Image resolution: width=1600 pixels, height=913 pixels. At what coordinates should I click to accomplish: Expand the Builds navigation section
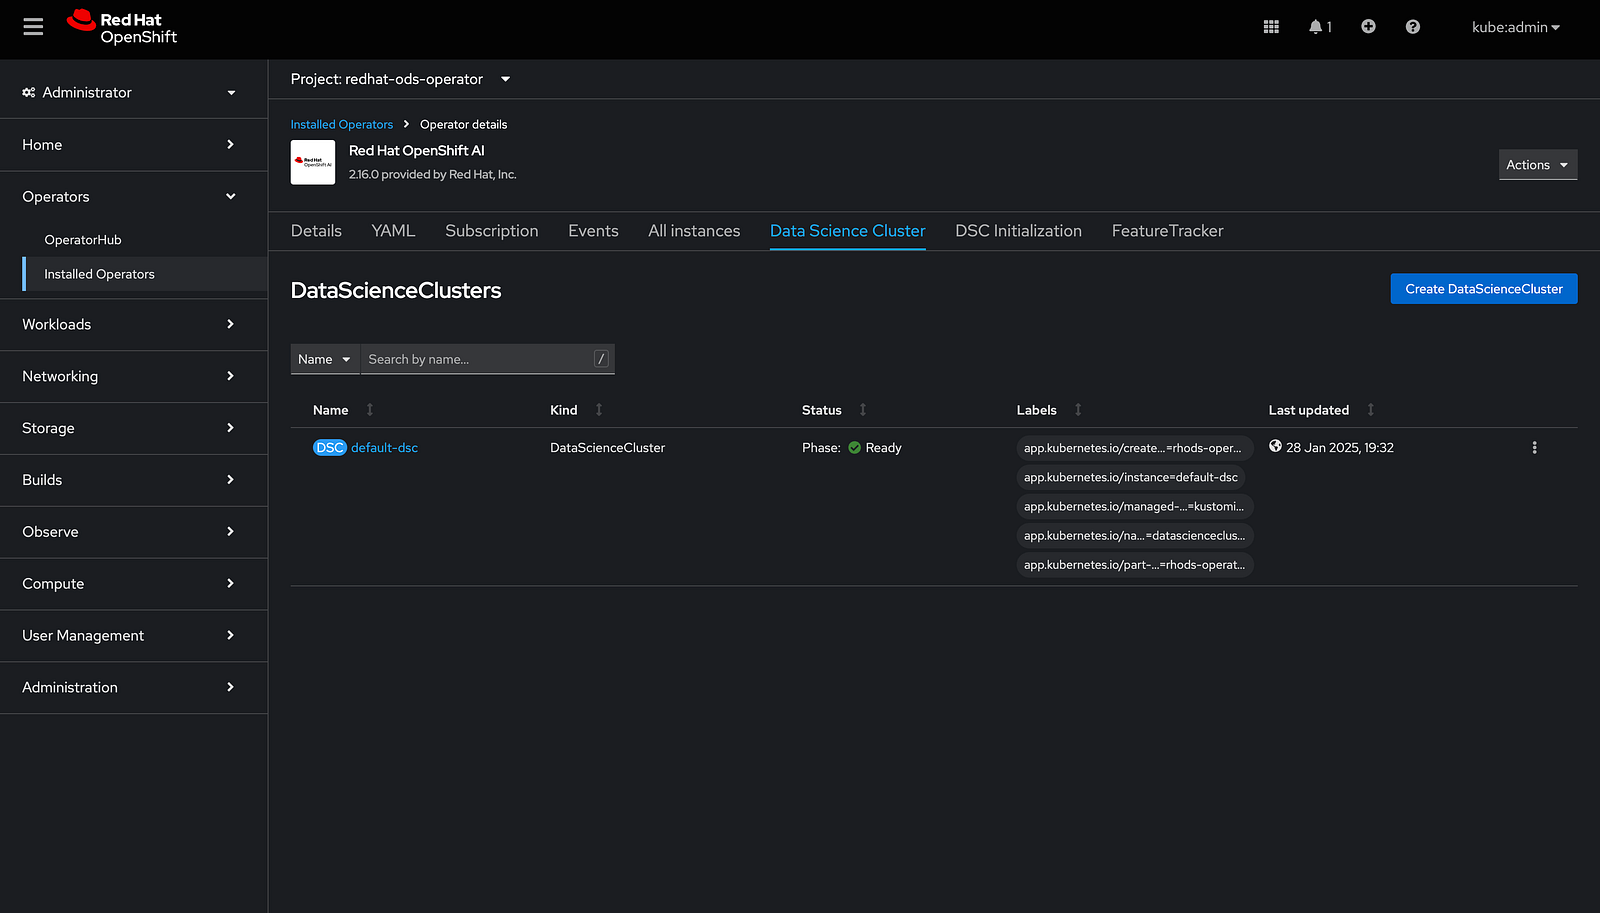tap(134, 480)
